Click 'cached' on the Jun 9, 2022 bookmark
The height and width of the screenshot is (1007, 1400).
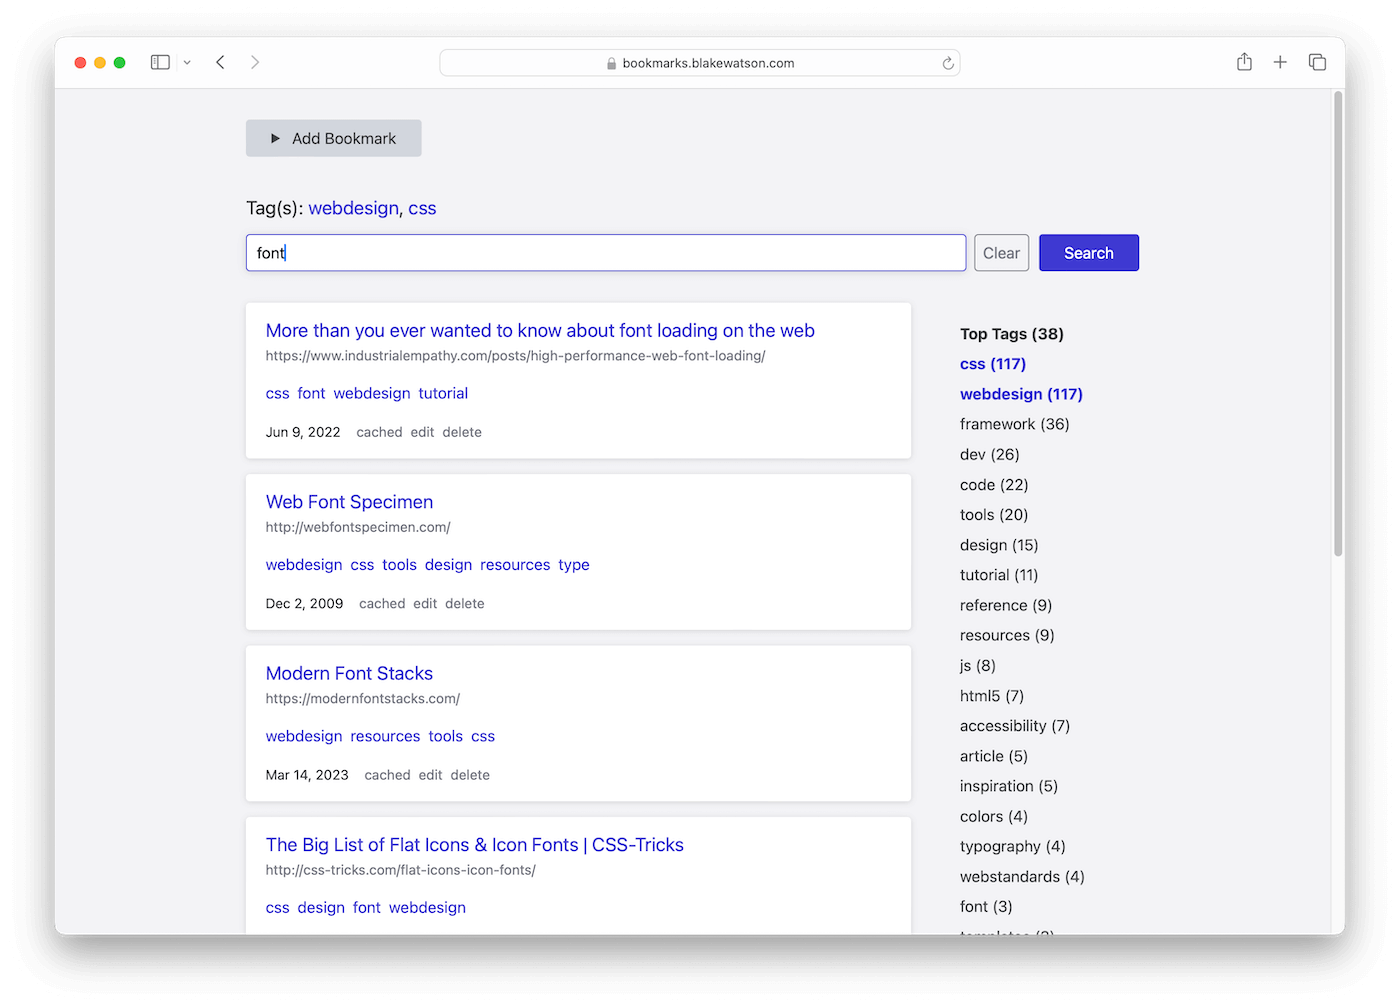tap(379, 432)
